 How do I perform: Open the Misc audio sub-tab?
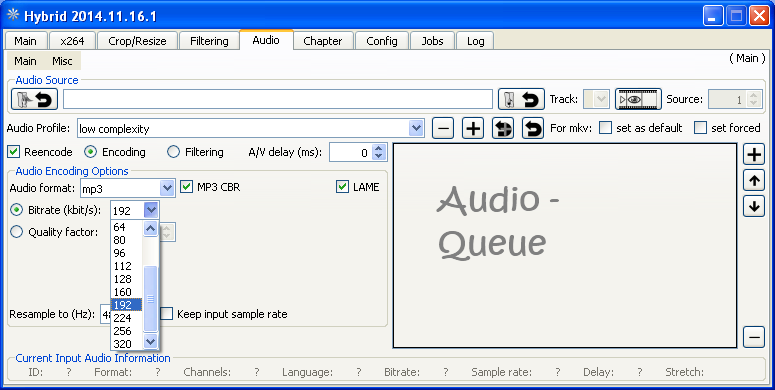pyautogui.click(x=62, y=61)
